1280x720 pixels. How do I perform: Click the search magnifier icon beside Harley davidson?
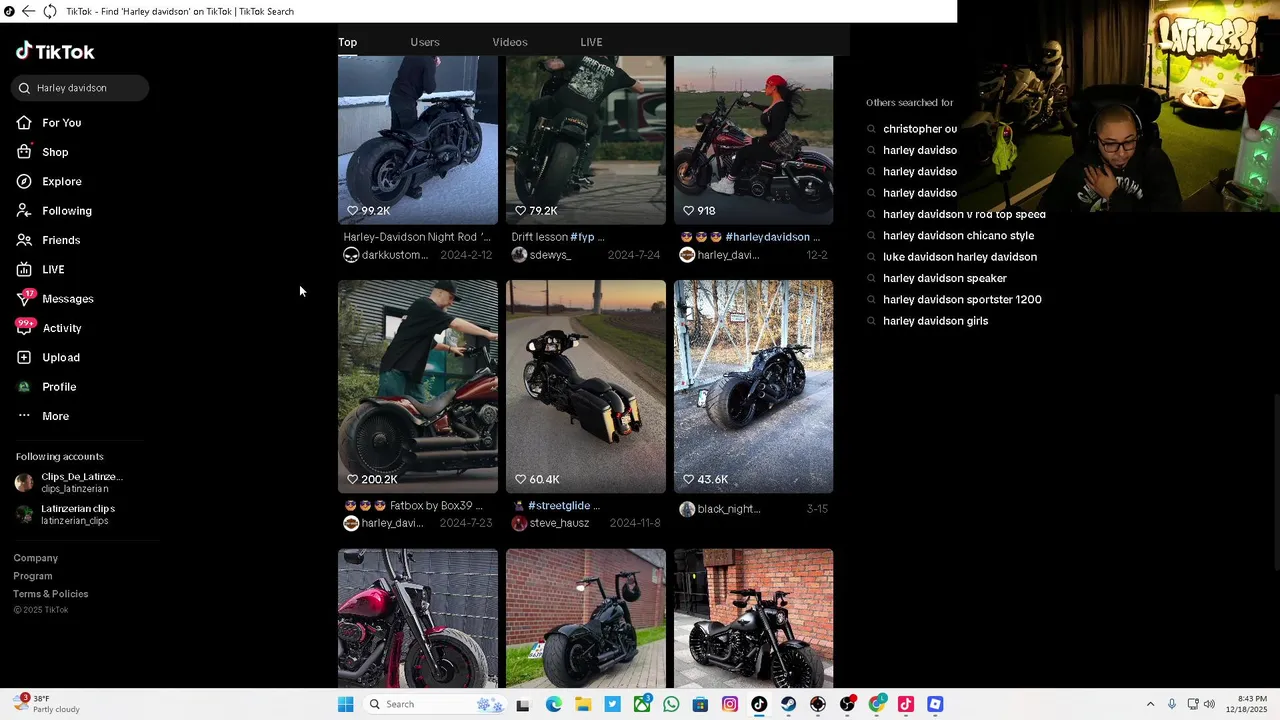click(24, 88)
